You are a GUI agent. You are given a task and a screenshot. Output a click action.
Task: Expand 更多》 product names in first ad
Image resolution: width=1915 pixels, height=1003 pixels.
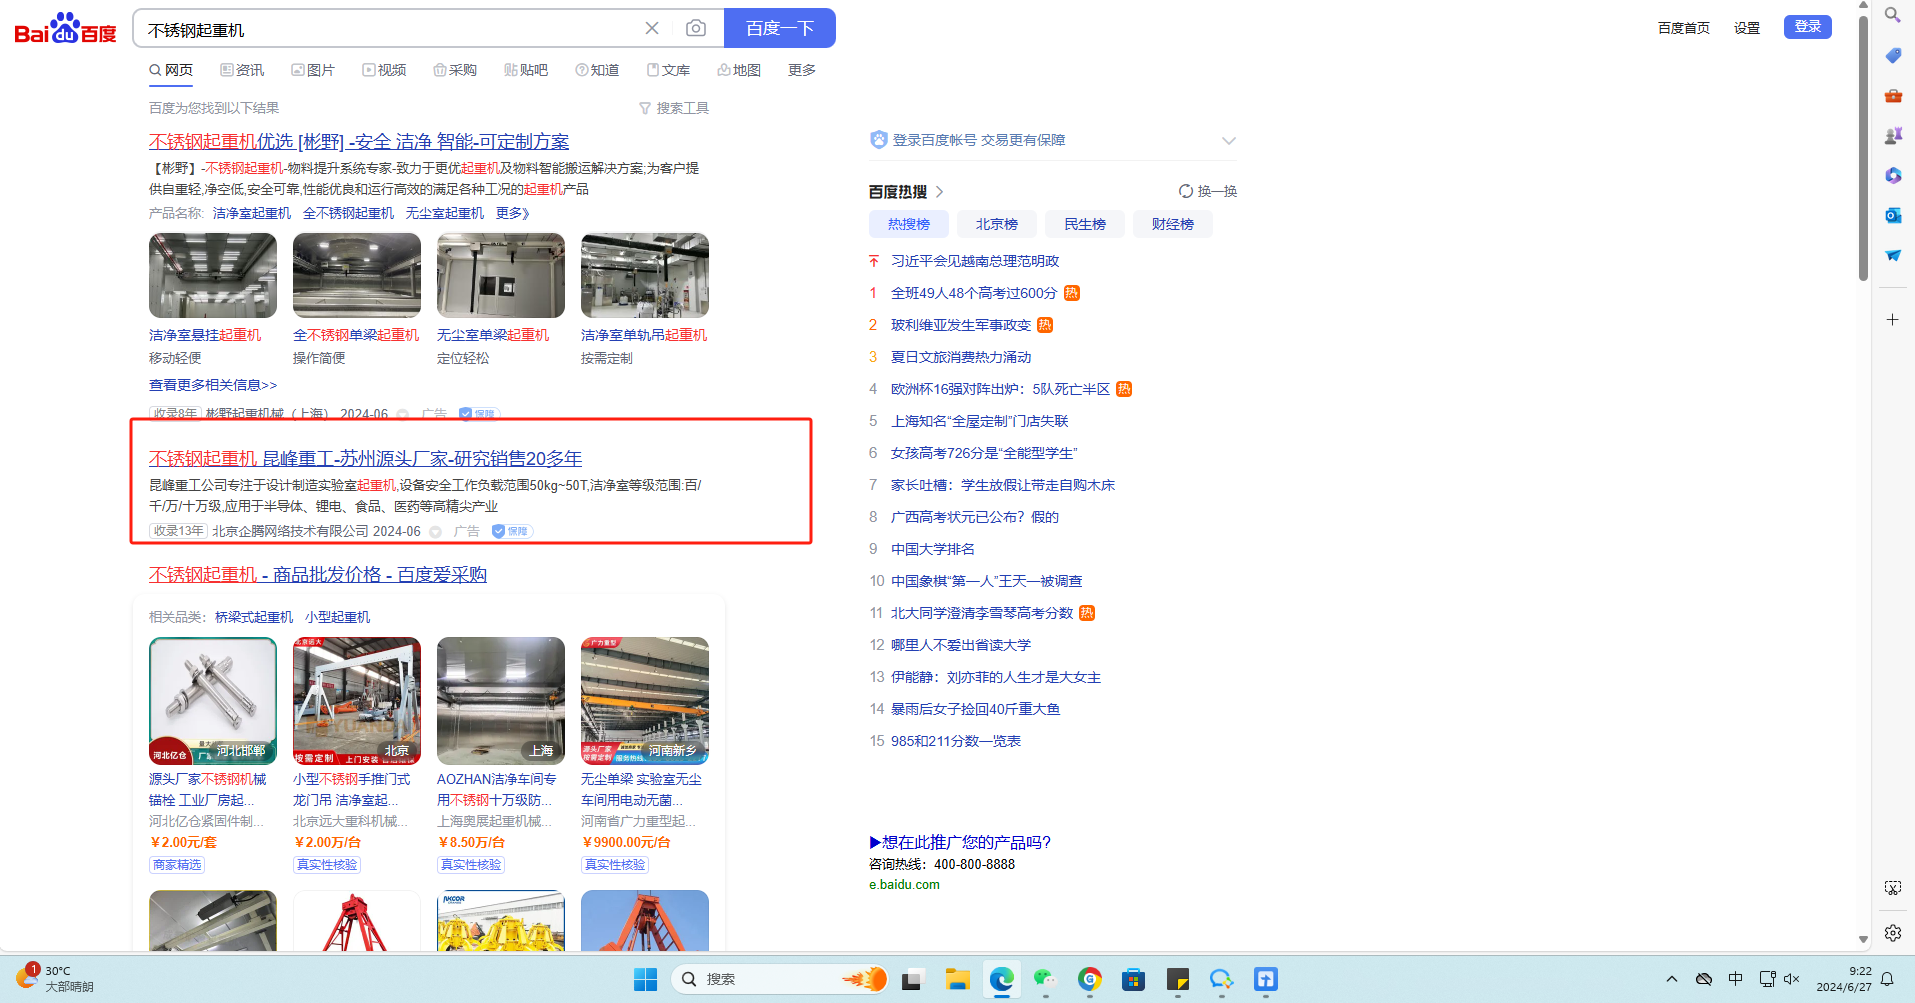click(x=513, y=213)
